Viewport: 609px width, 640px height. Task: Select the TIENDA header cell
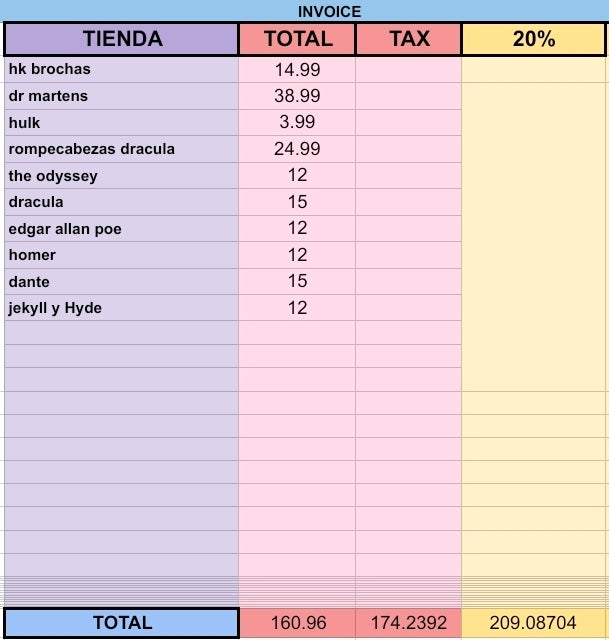tap(121, 39)
